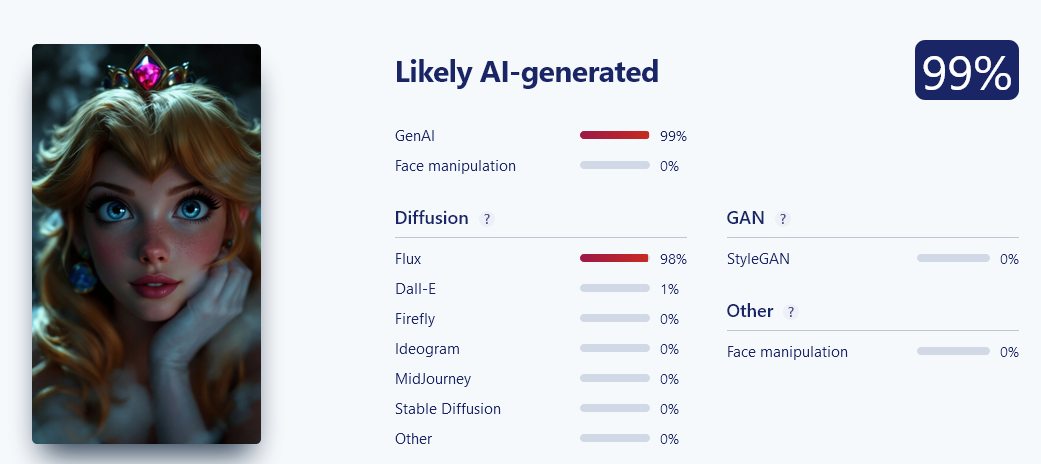Viewport: 1041px width, 464px height.
Task: Click the MidJourney 0% score bar
Action: (615, 378)
